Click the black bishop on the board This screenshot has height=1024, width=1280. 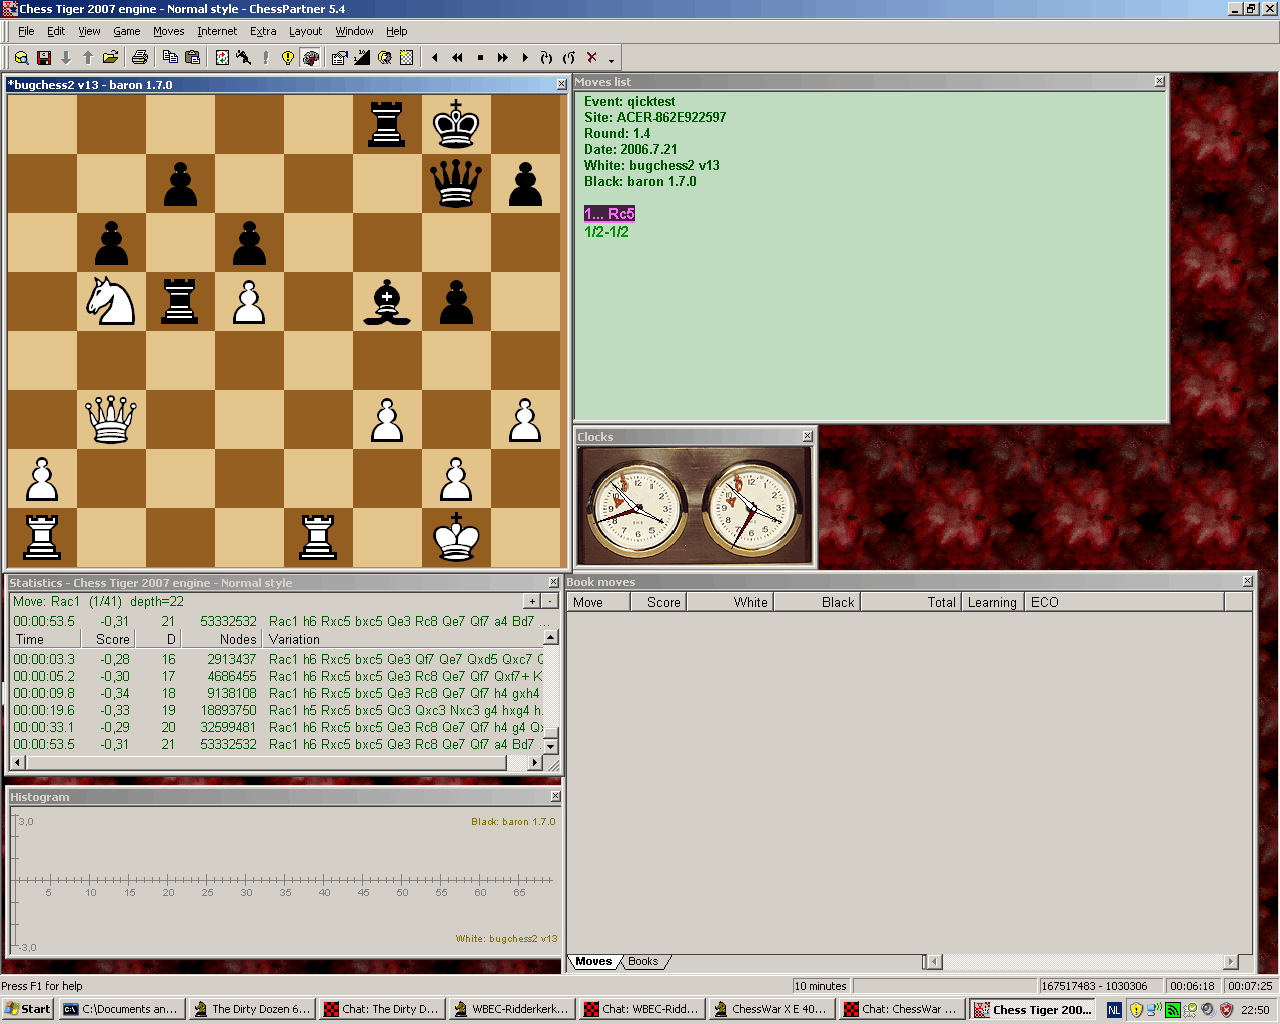tap(387, 303)
